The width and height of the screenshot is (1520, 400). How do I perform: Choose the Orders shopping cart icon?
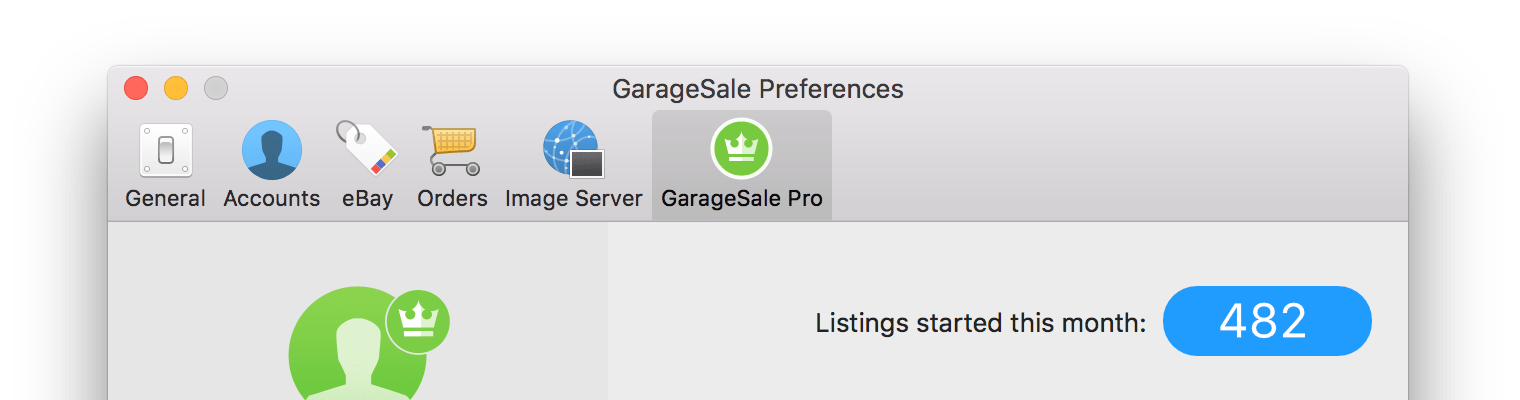pos(452,150)
